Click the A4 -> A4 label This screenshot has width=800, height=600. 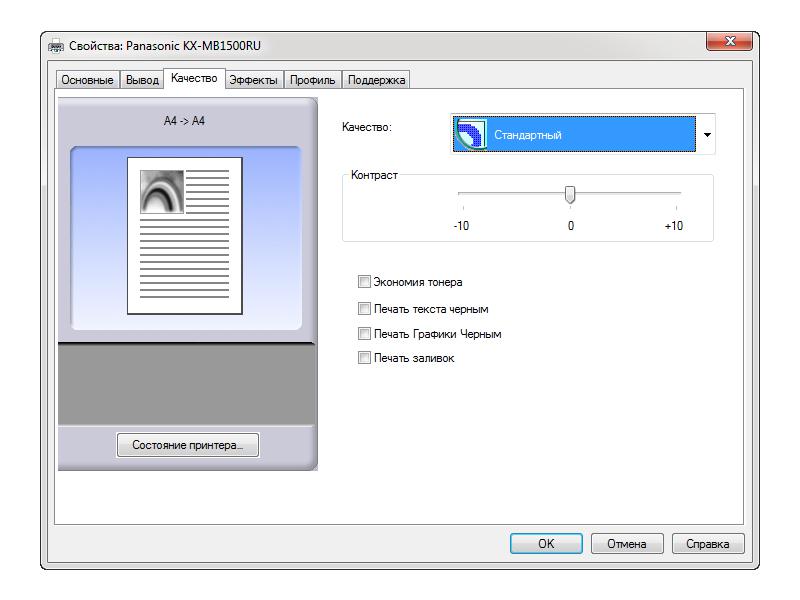click(x=184, y=121)
